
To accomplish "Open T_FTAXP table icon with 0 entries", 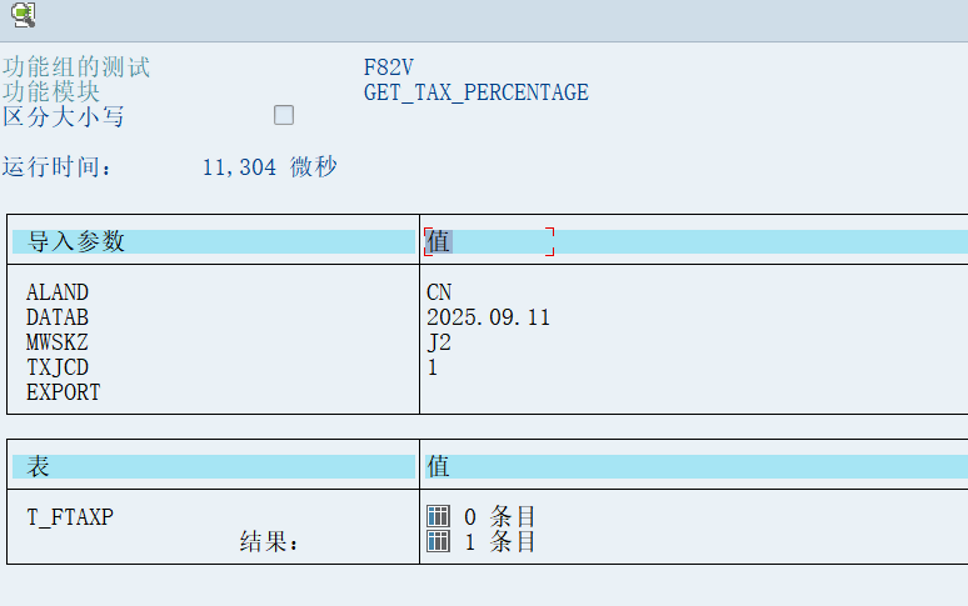I will click(438, 516).
